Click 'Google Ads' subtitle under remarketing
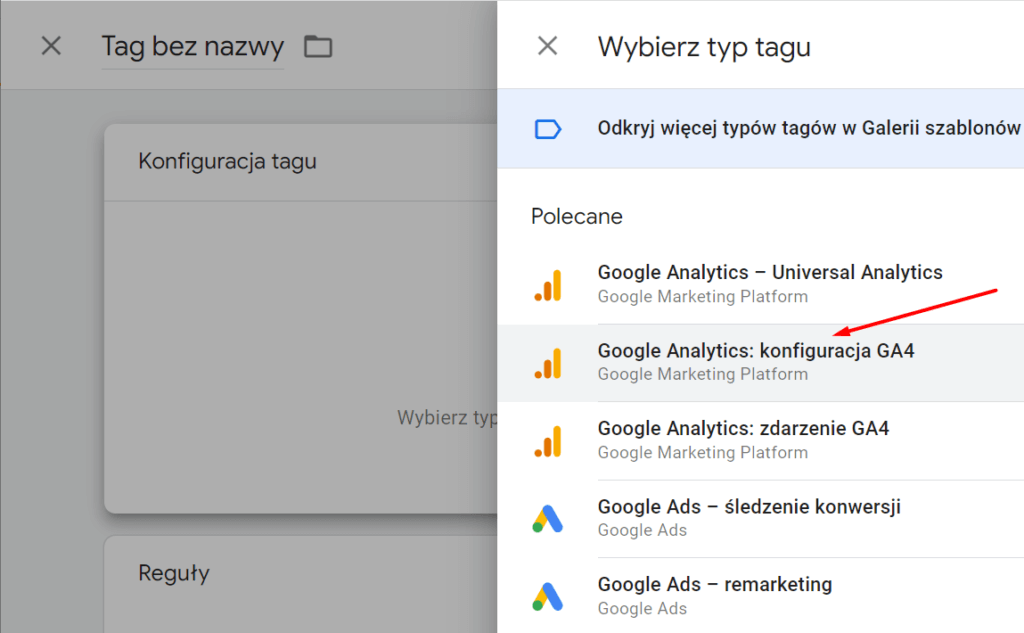This screenshot has height=633, width=1024. coord(642,609)
